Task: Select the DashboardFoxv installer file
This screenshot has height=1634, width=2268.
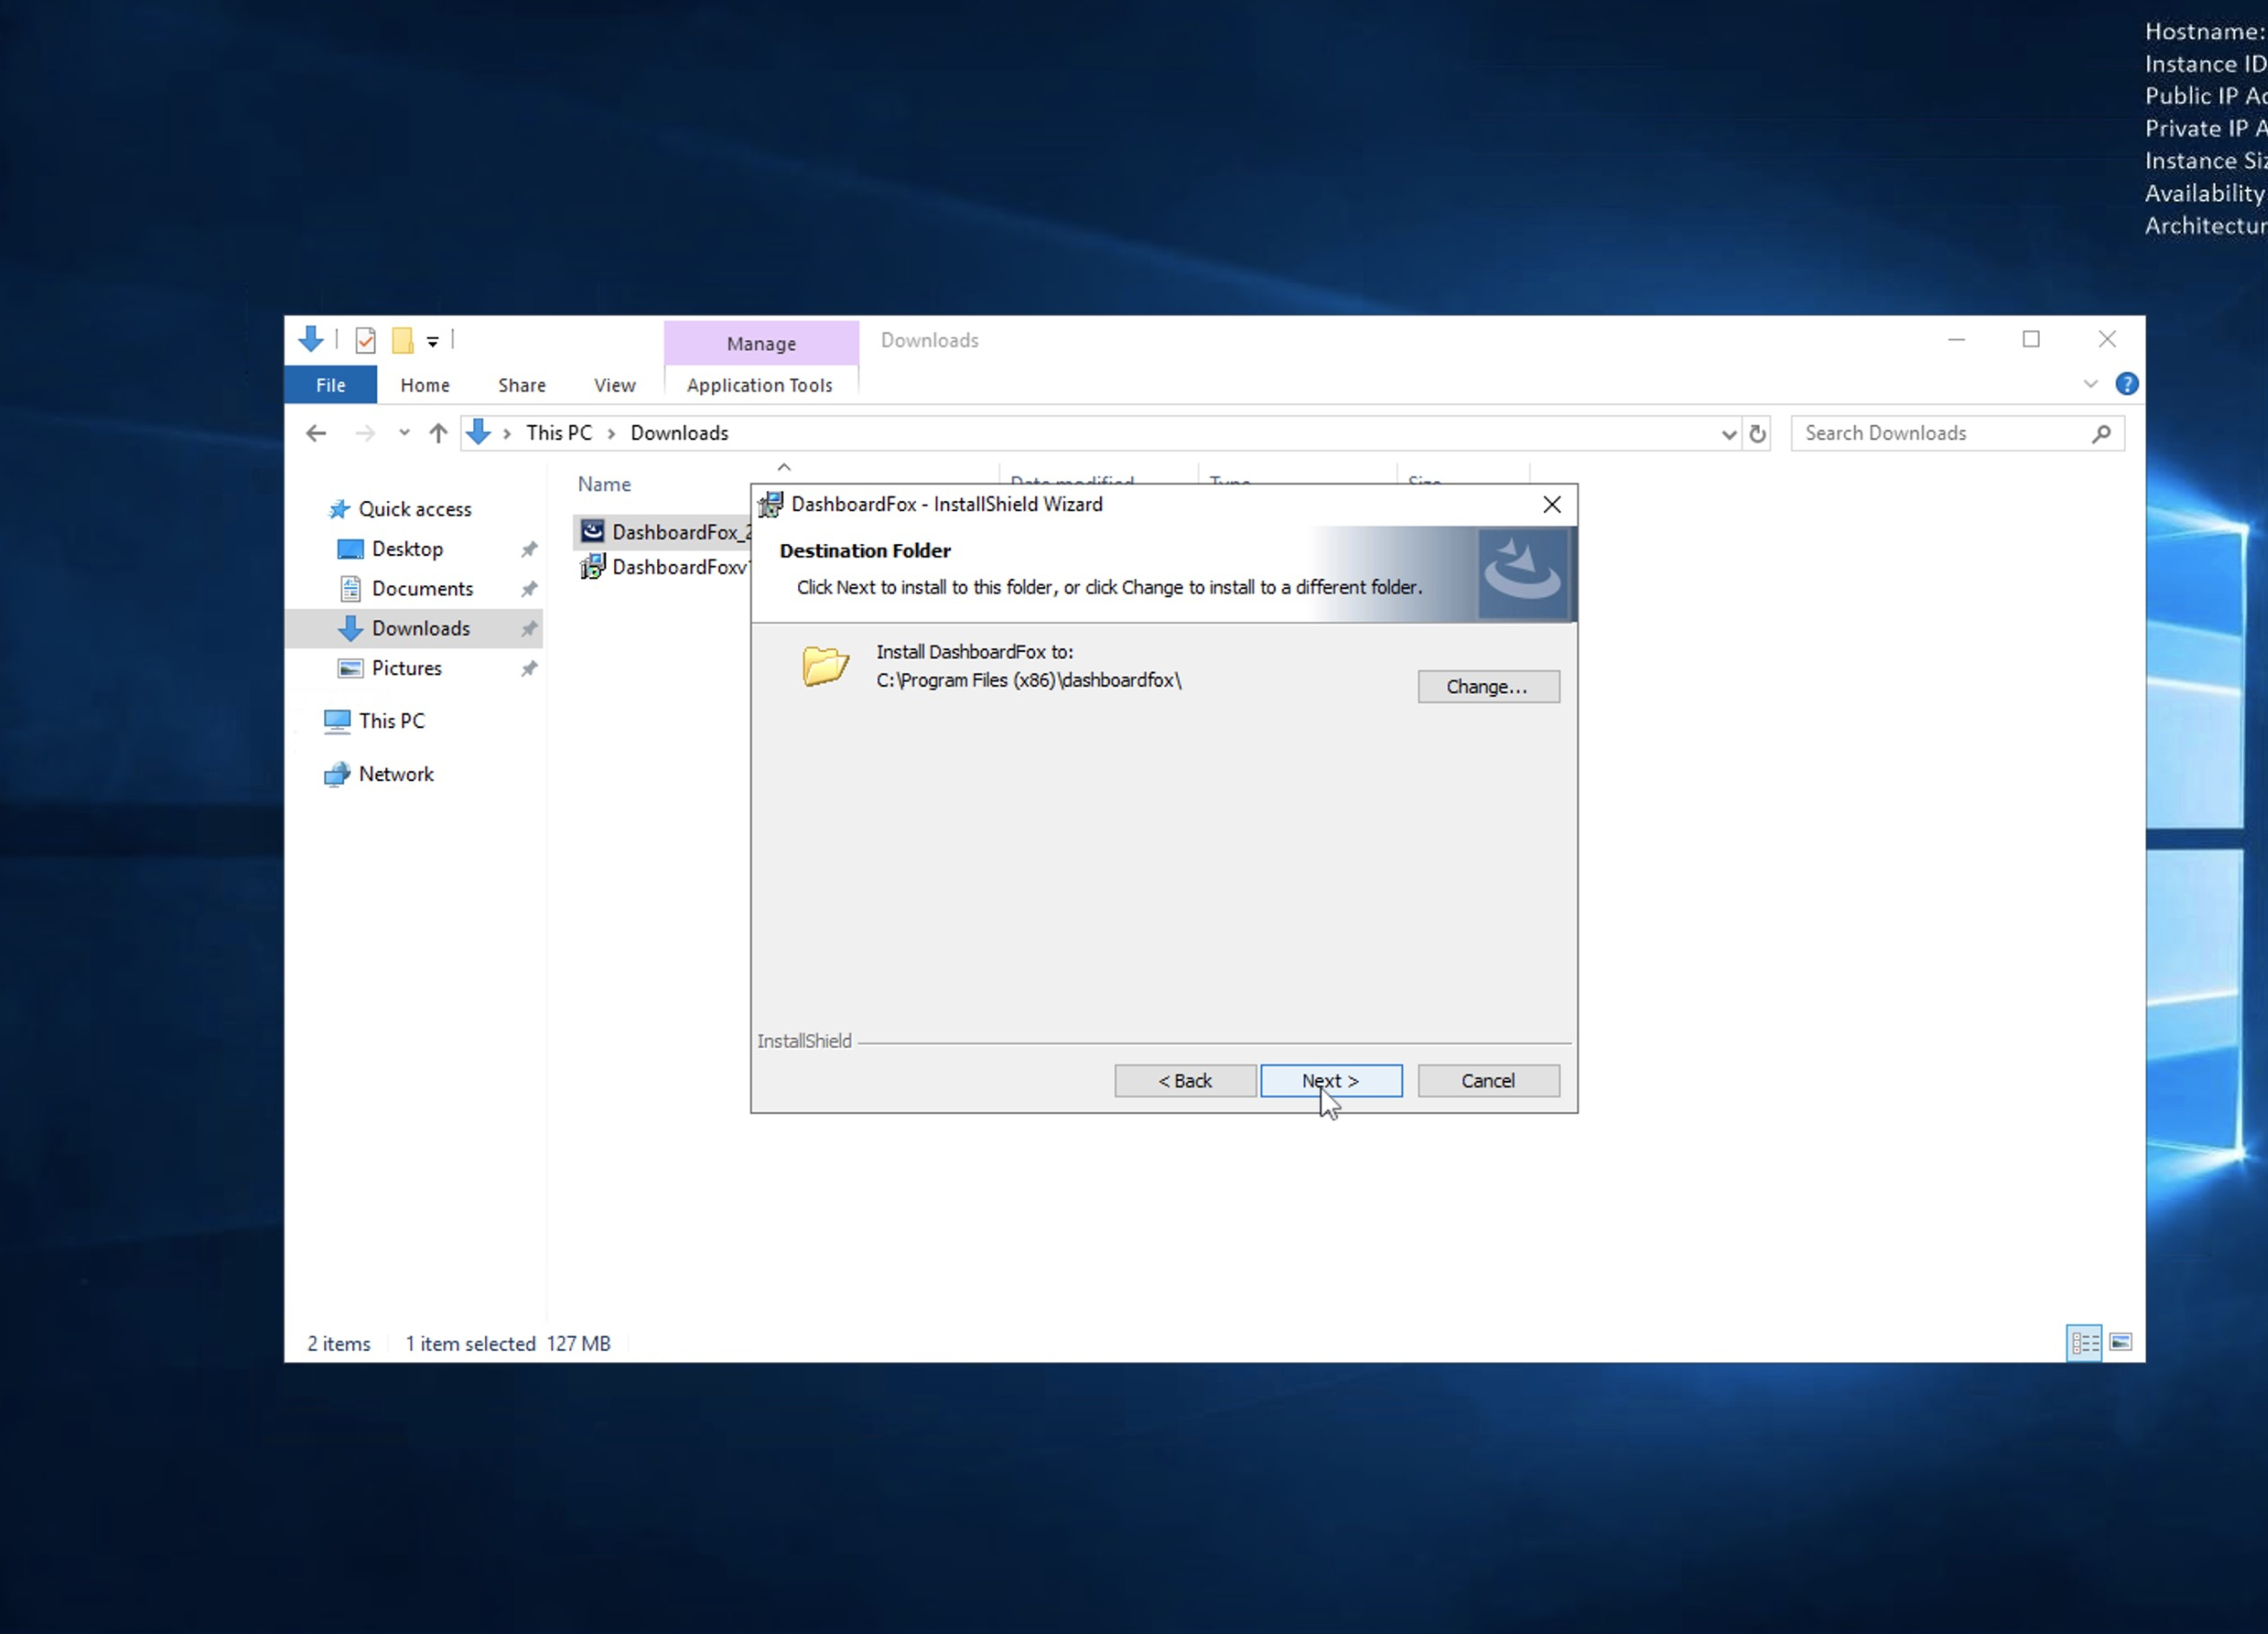Action: [664, 567]
